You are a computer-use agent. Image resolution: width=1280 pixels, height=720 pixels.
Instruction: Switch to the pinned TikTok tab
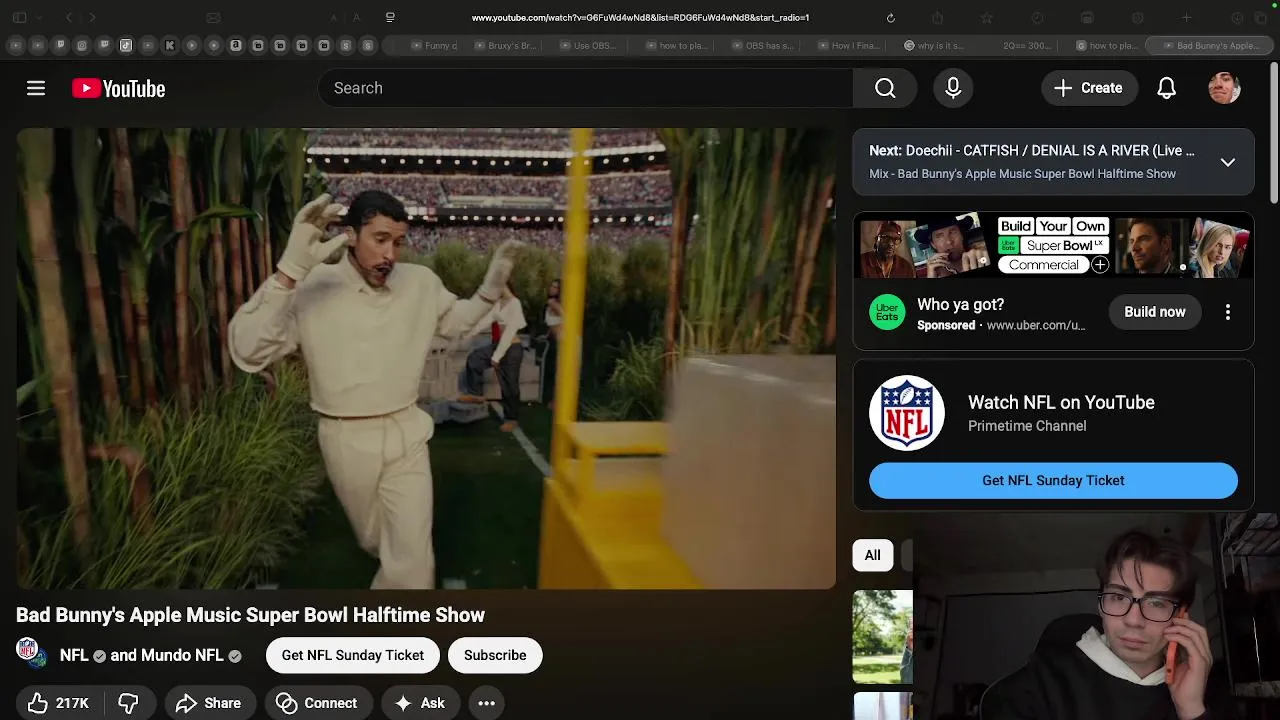125,45
